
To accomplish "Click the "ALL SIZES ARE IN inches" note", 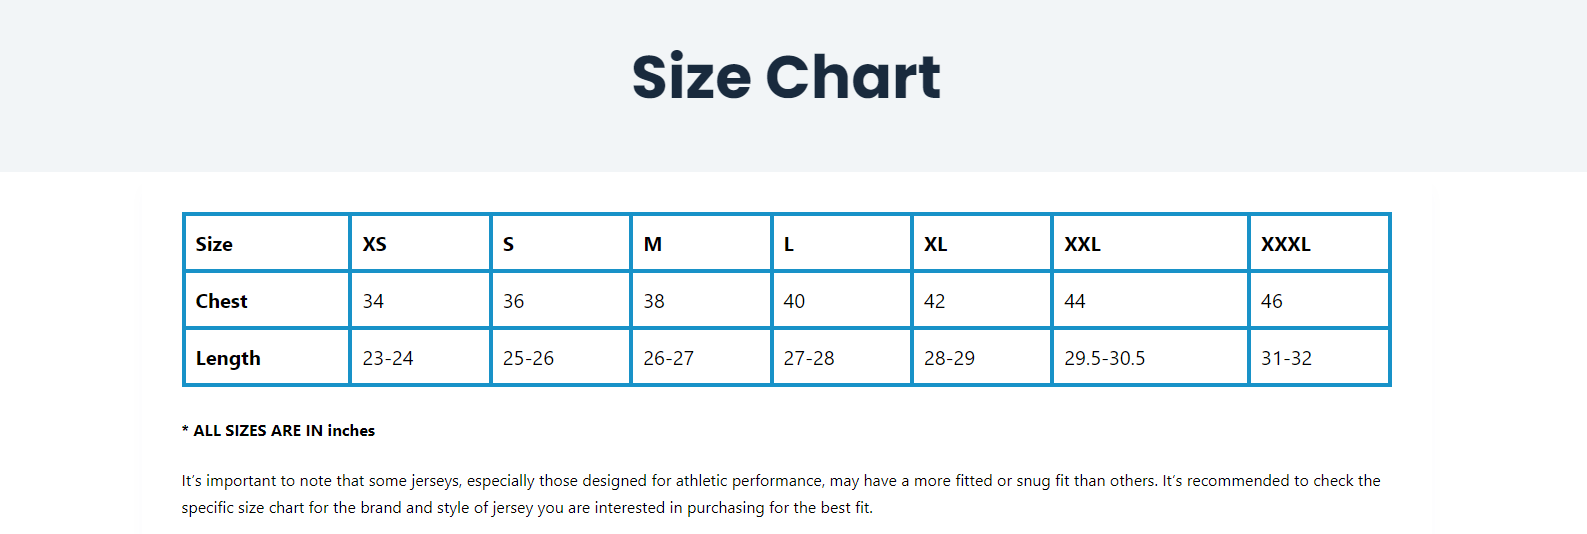I will point(279,431).
